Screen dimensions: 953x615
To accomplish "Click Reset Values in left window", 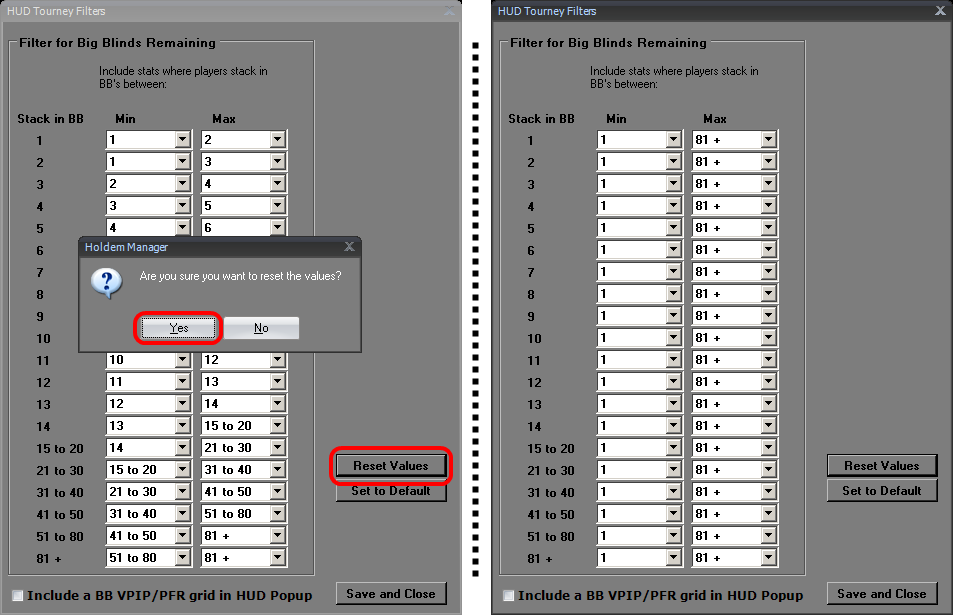I will tap(391, 466).
